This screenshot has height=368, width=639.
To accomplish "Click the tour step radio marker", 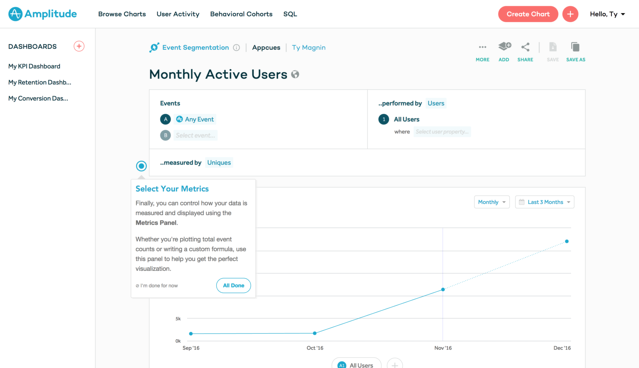I will coord(141,166).
